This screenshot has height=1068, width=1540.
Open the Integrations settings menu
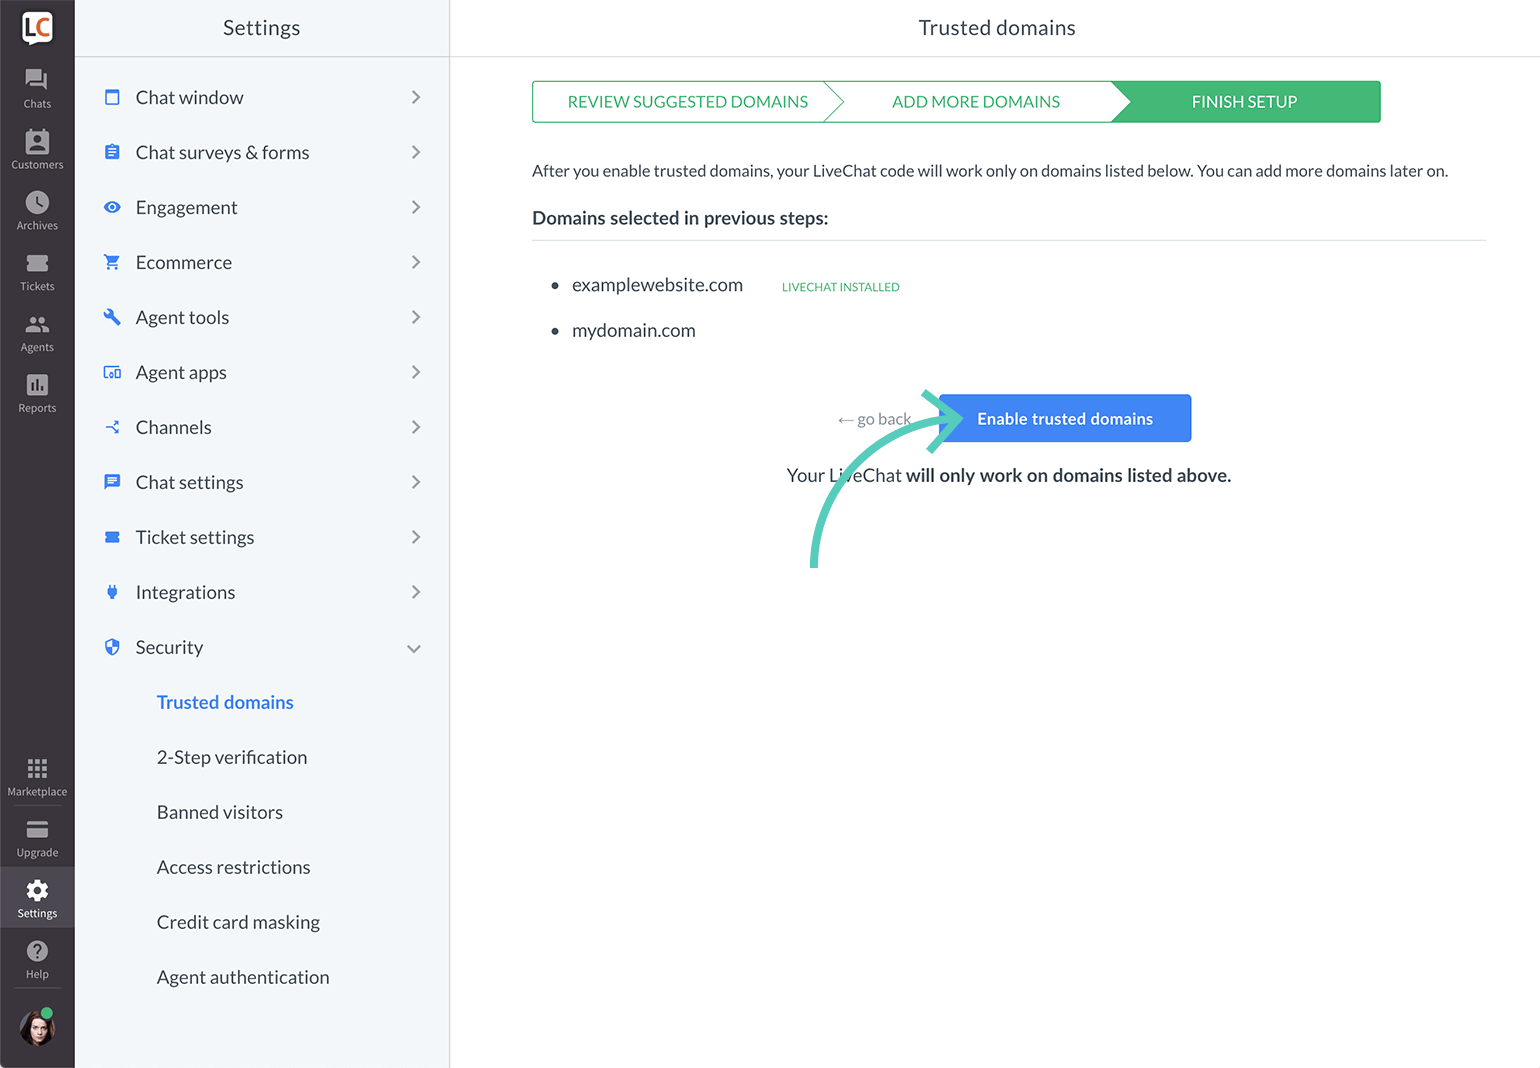pos(262,592)
